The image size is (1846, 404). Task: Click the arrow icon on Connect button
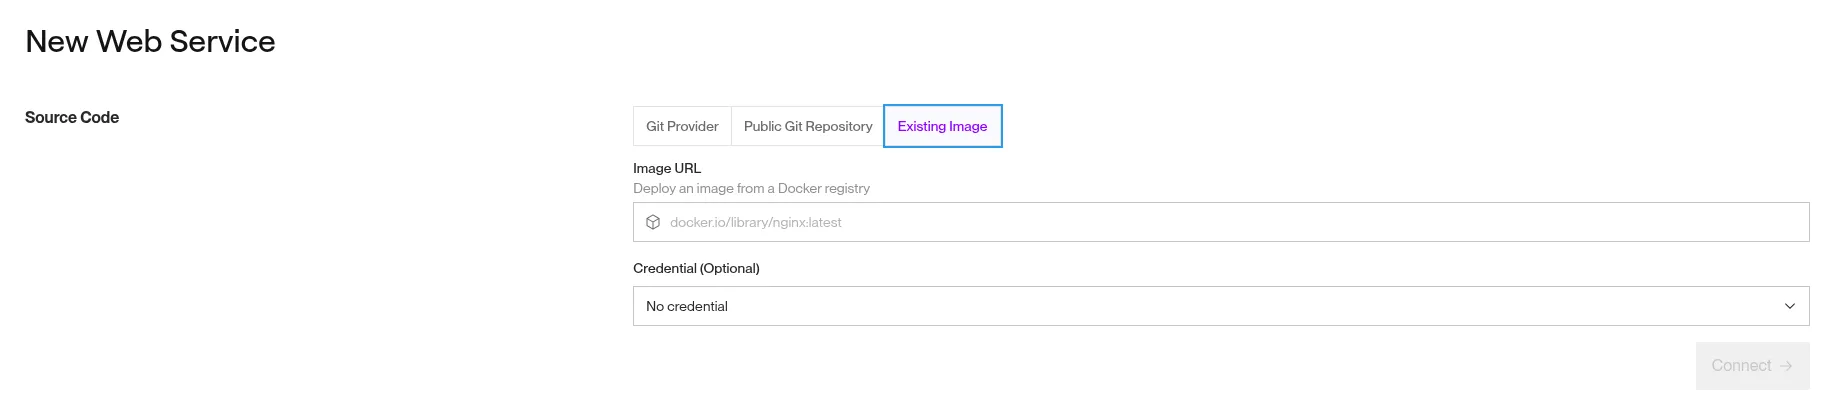[1786, 366]
